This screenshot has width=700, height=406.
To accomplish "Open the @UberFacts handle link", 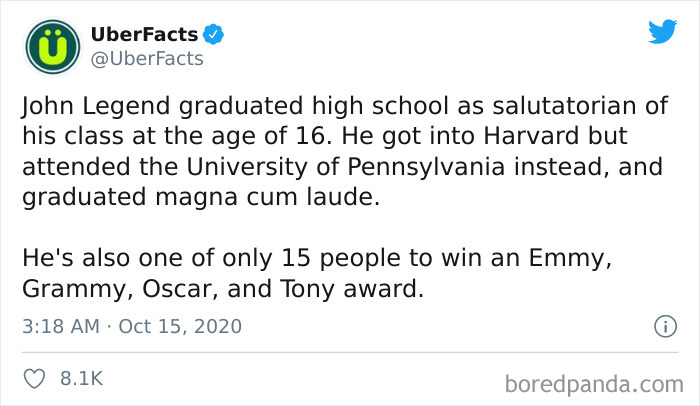I will (x=147, y=59).
